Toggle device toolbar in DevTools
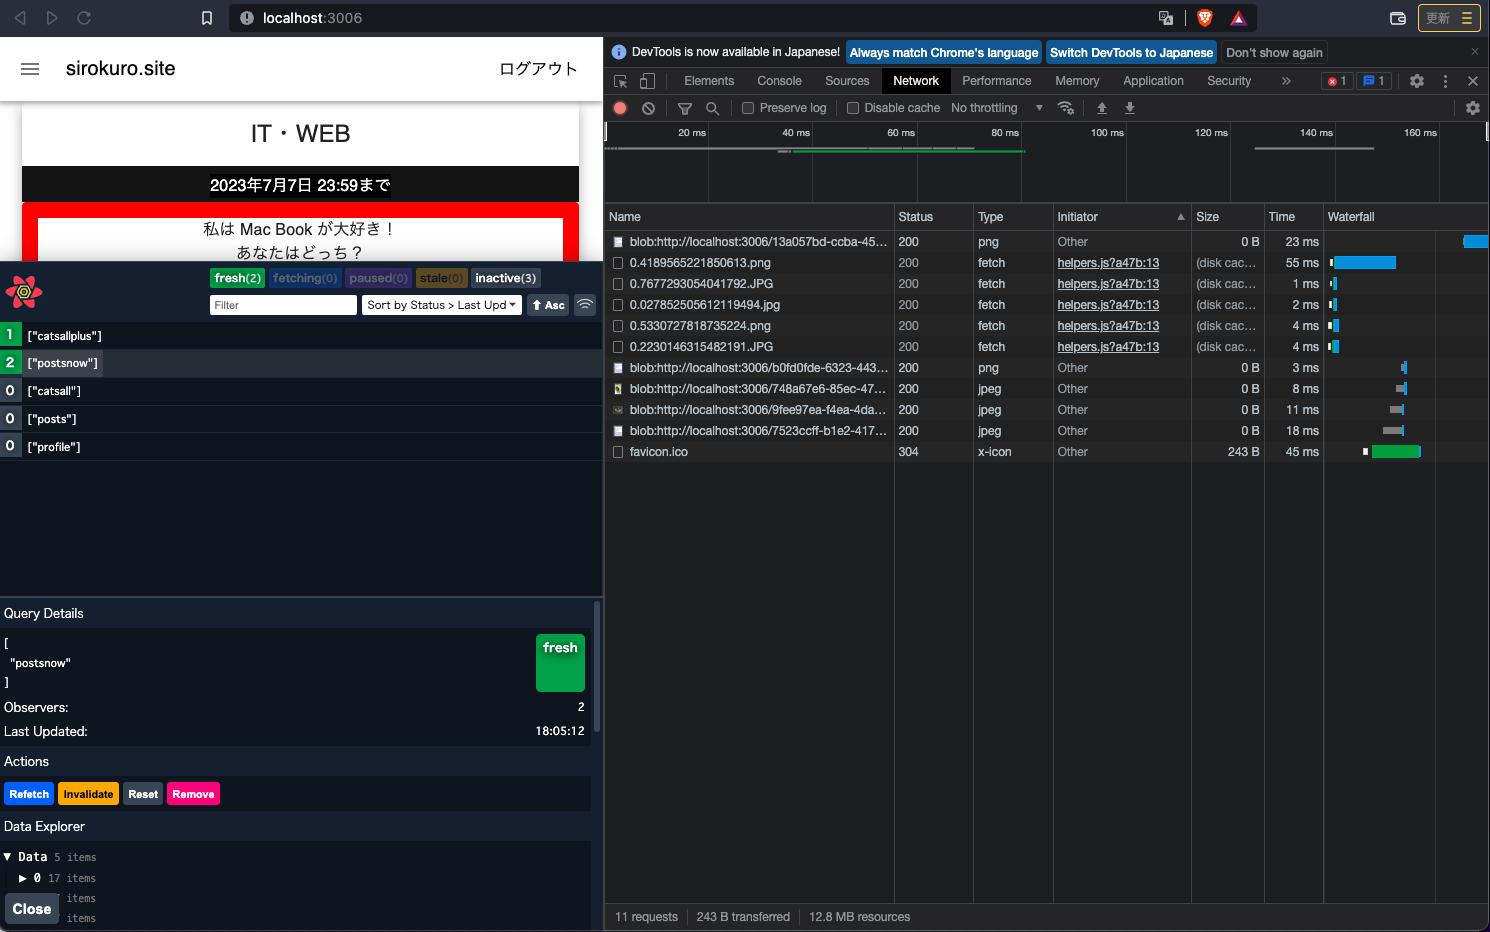The image size is (1490, 932). click(x=647, y=81)
